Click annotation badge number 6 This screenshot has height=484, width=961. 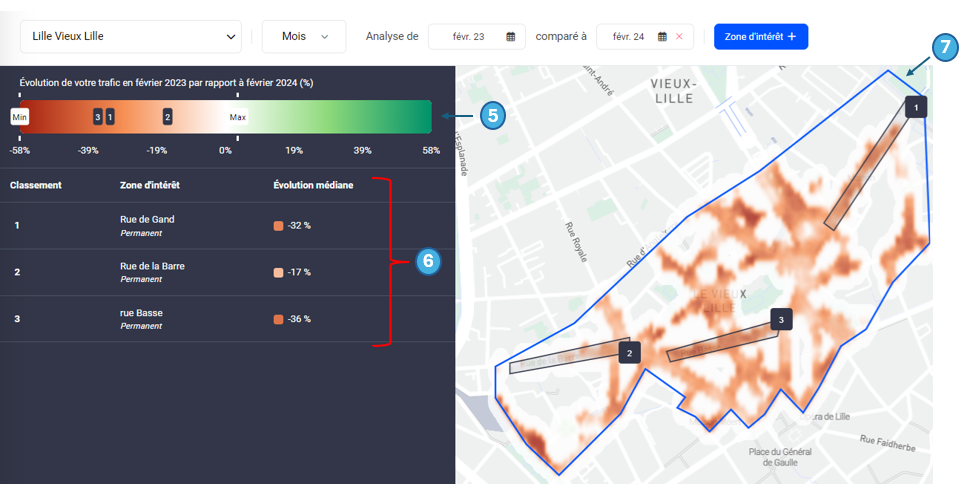click(x=427, y=261)
